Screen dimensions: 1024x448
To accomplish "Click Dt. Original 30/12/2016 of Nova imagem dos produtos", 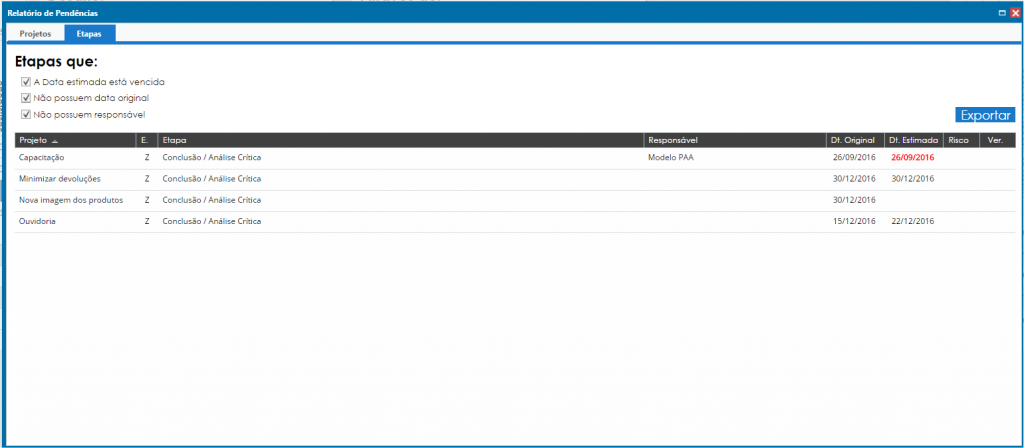I will (x=854, y=200).
